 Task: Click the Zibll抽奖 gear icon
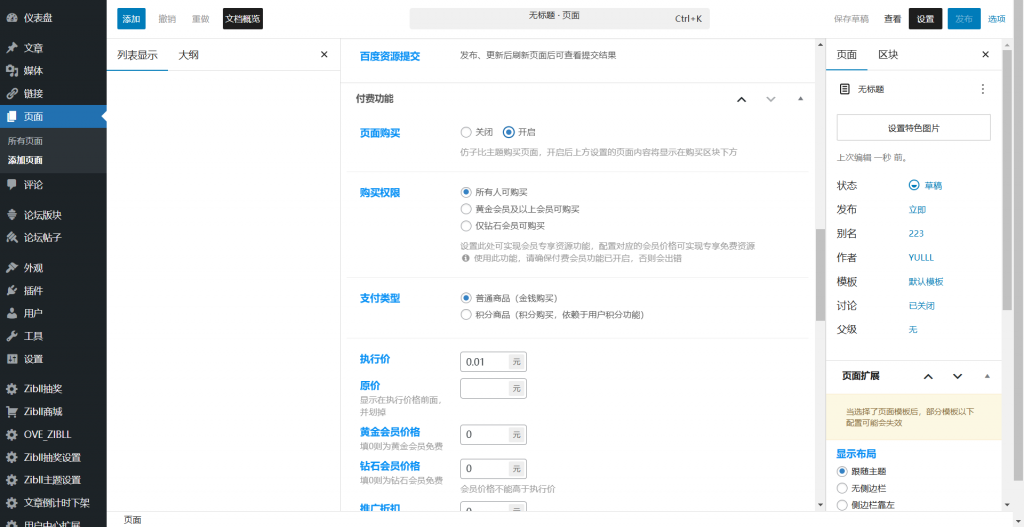coord(12,389)
